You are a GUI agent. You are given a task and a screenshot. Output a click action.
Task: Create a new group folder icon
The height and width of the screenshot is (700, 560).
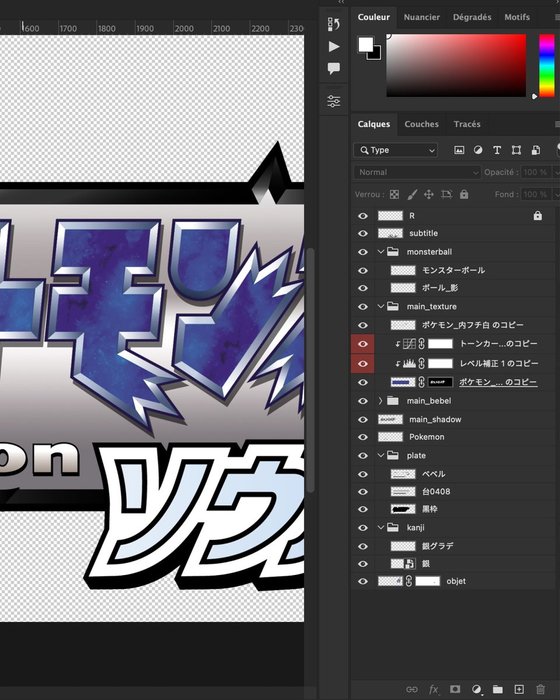click(x=497, y=689)
